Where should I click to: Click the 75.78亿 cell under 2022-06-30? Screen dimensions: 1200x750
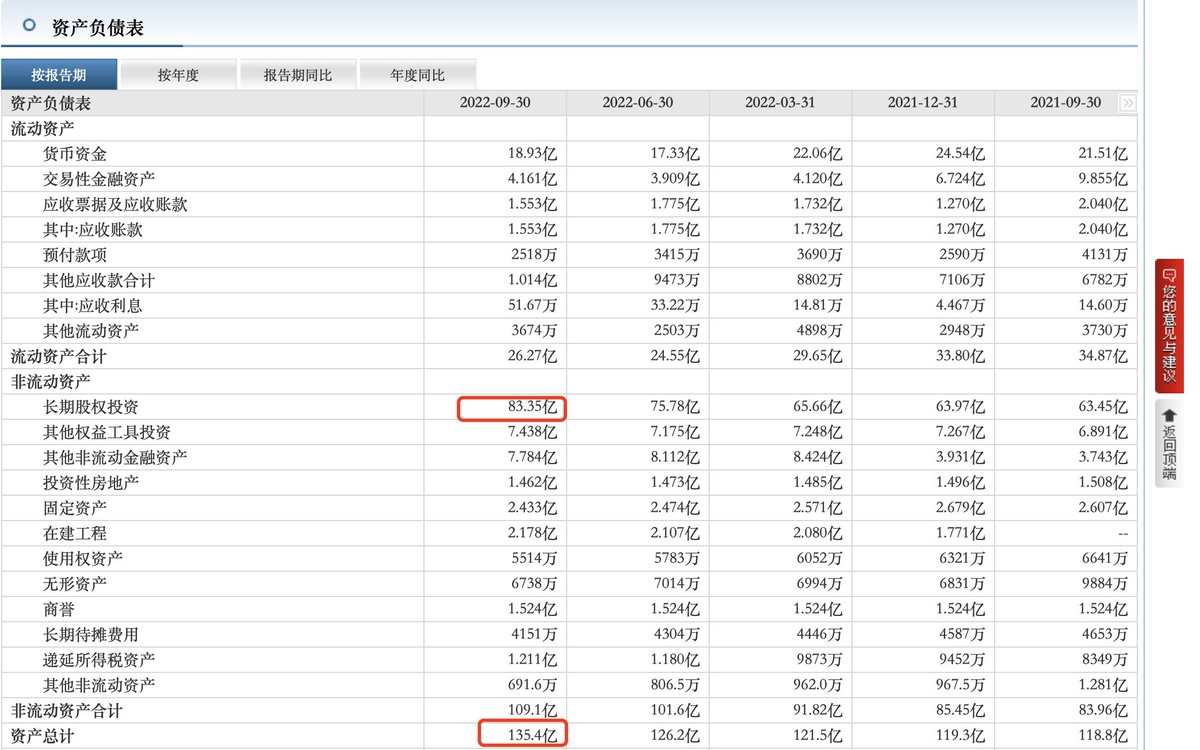(675, 407)
